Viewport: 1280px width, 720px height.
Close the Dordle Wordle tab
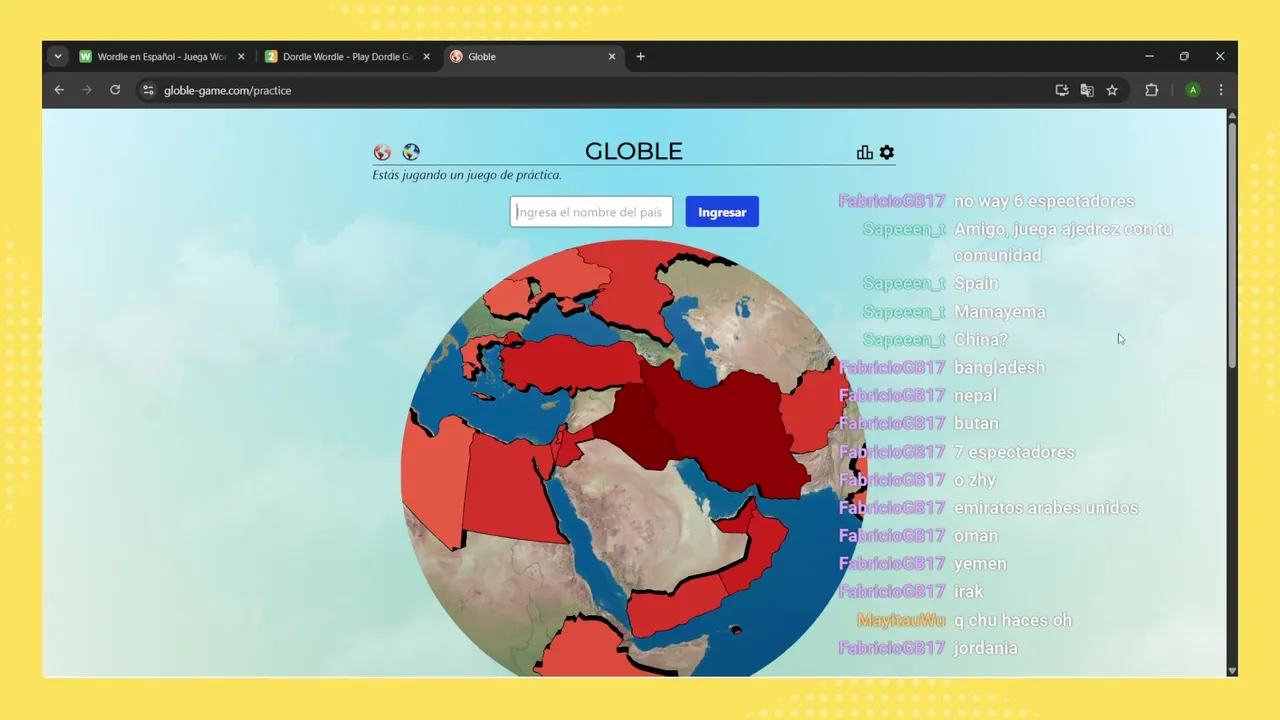[x=427, y=57]
